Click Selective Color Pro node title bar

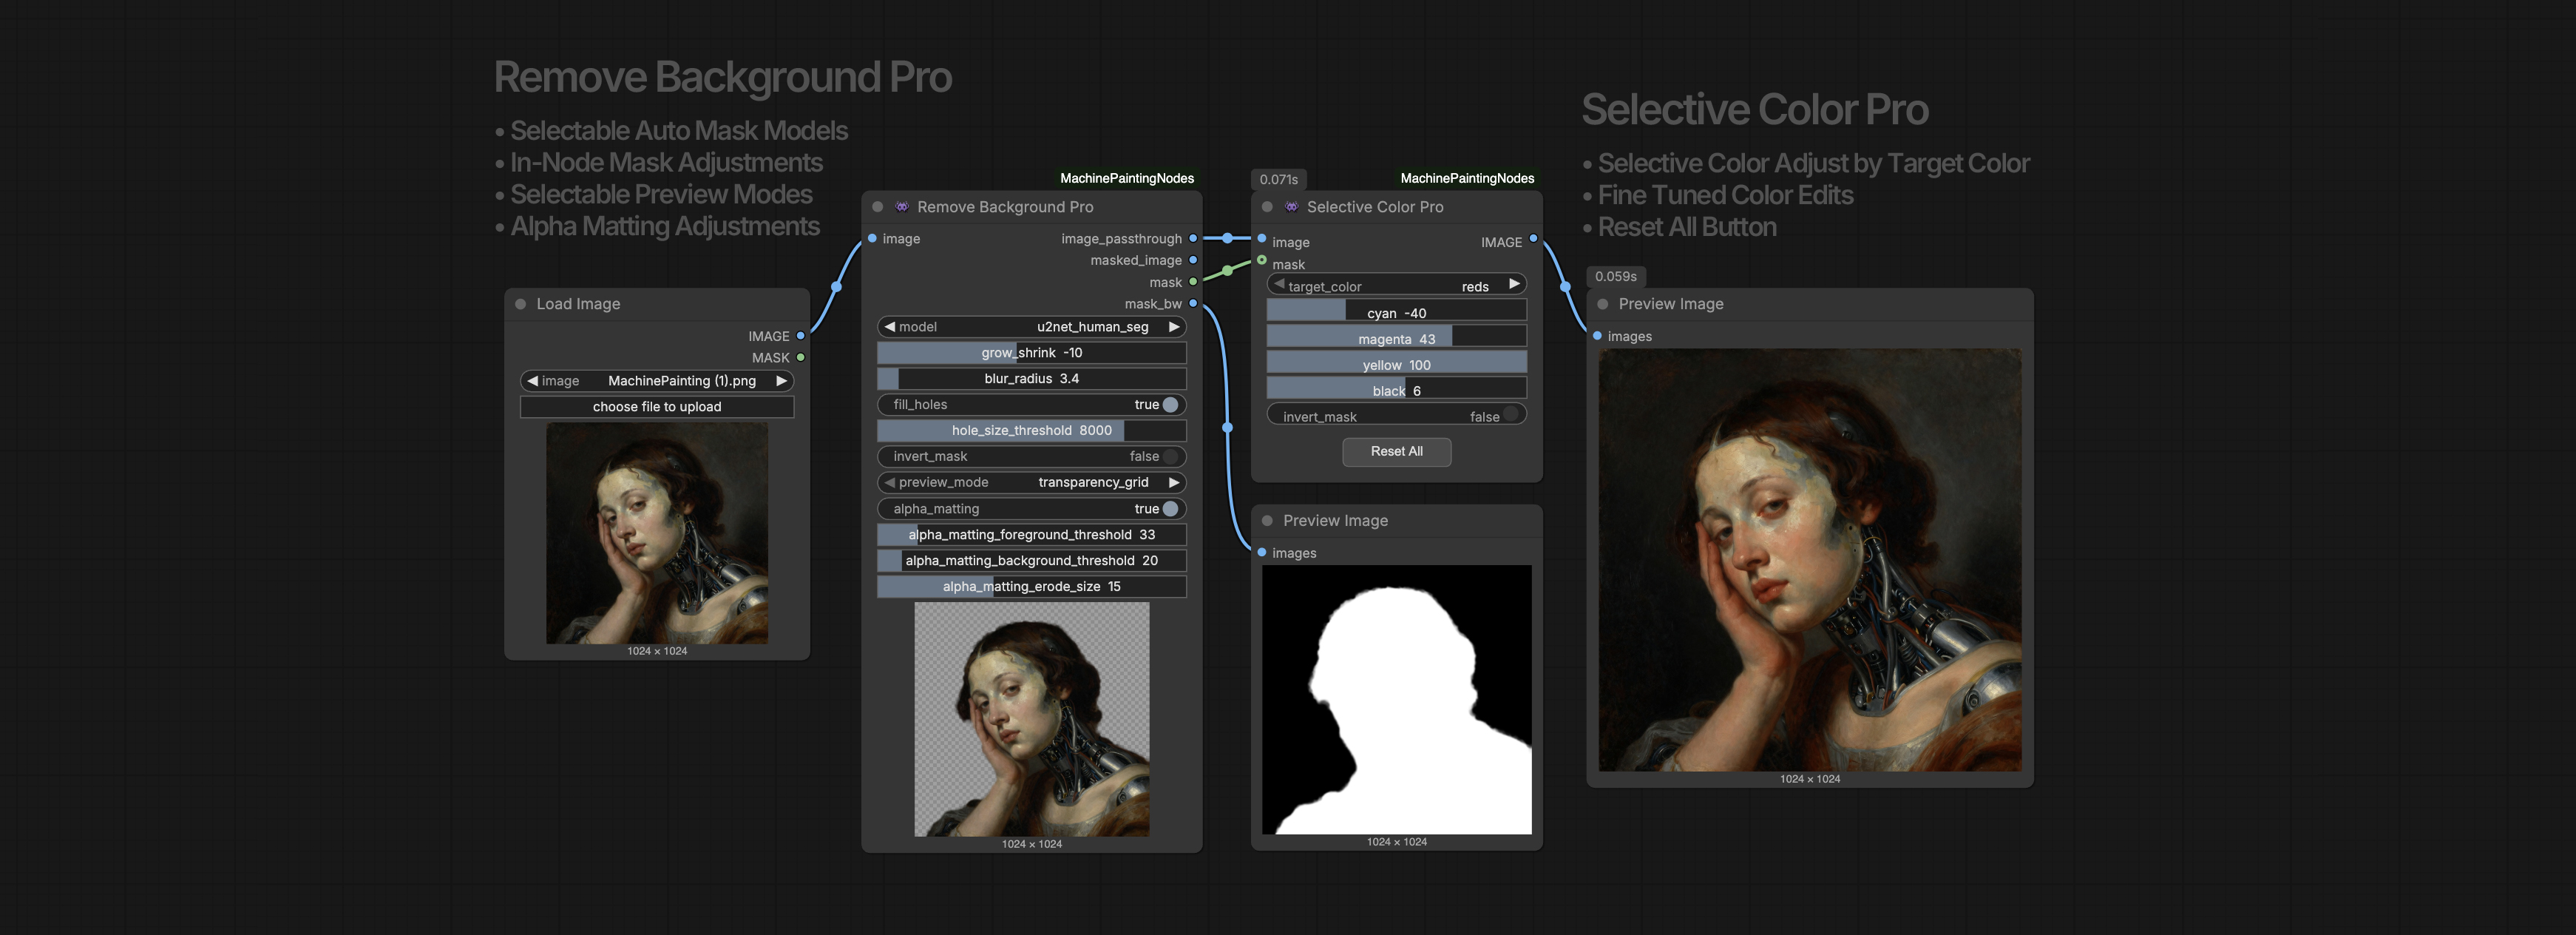(1397, 207)
